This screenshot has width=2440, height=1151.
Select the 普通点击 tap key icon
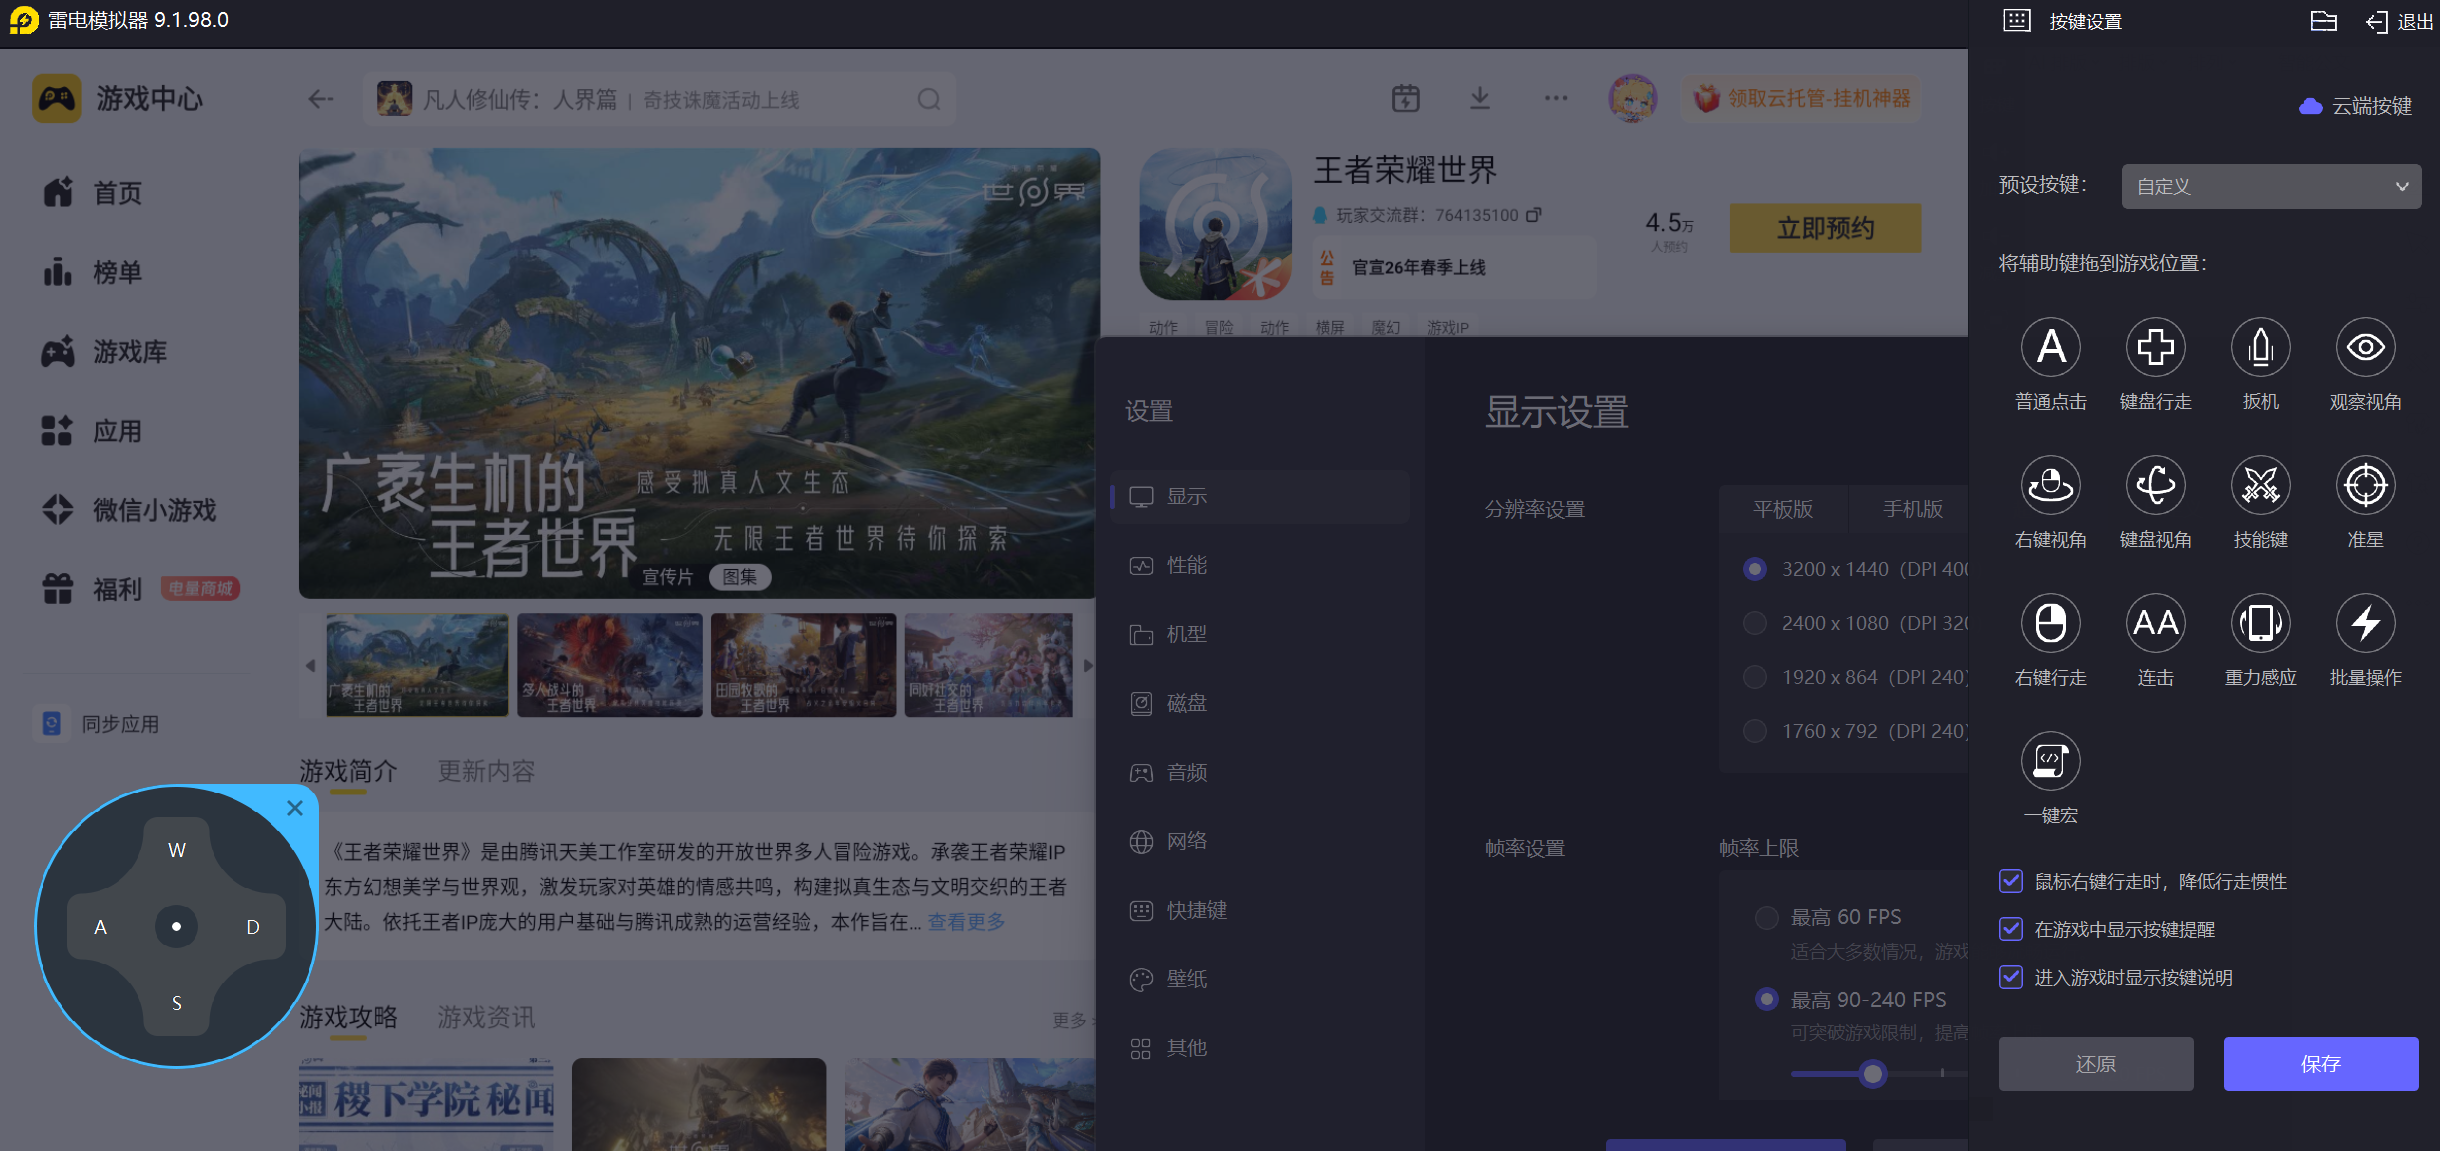pyautogui.click(x=2050, y=347)
